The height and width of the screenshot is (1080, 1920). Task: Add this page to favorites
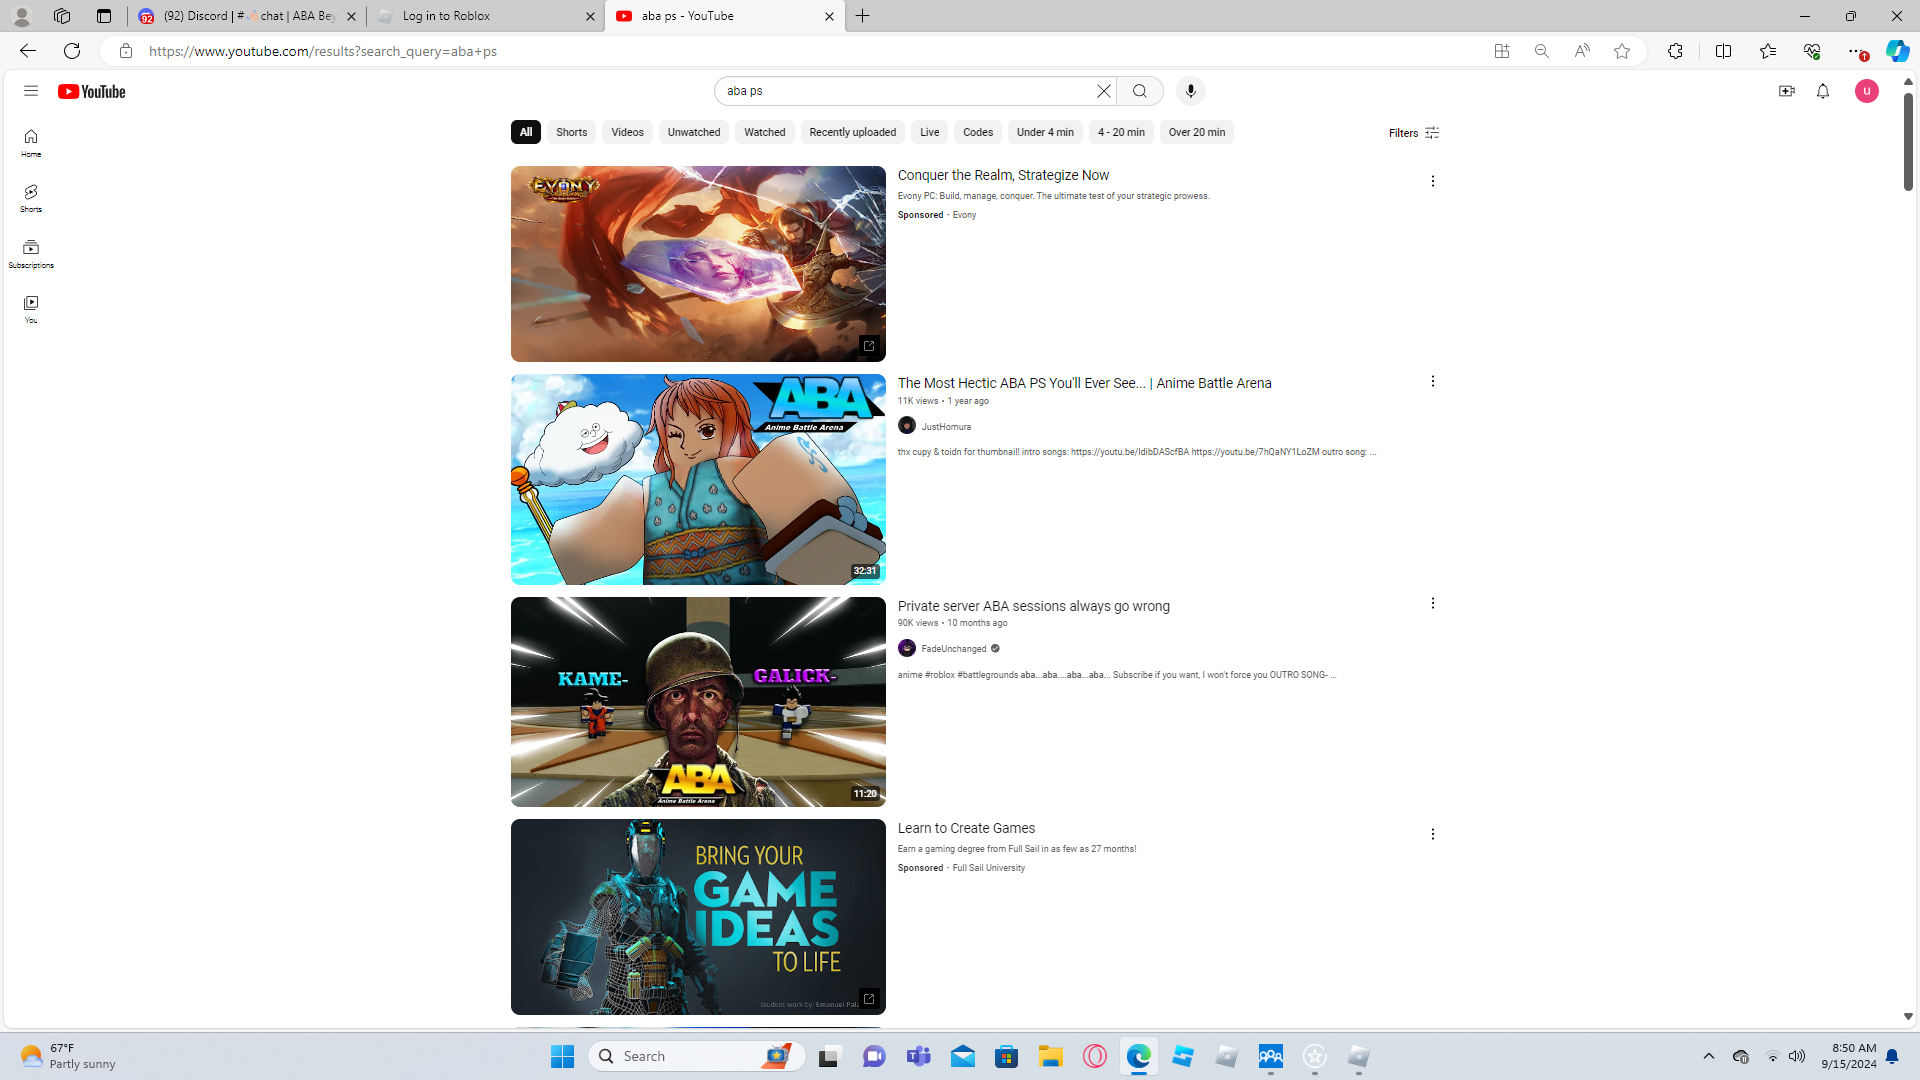coord(1622,51)
